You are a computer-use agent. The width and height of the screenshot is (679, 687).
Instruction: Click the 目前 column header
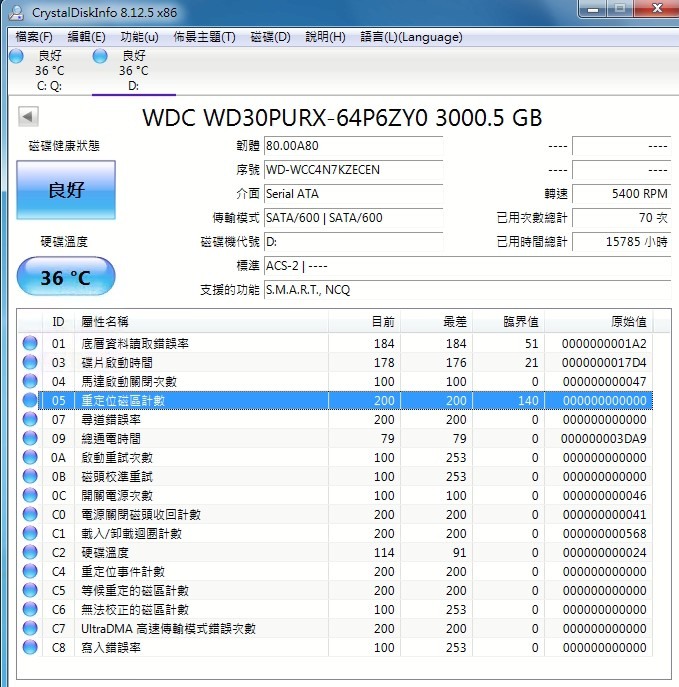pyautogui.click(x=364, y=322)
